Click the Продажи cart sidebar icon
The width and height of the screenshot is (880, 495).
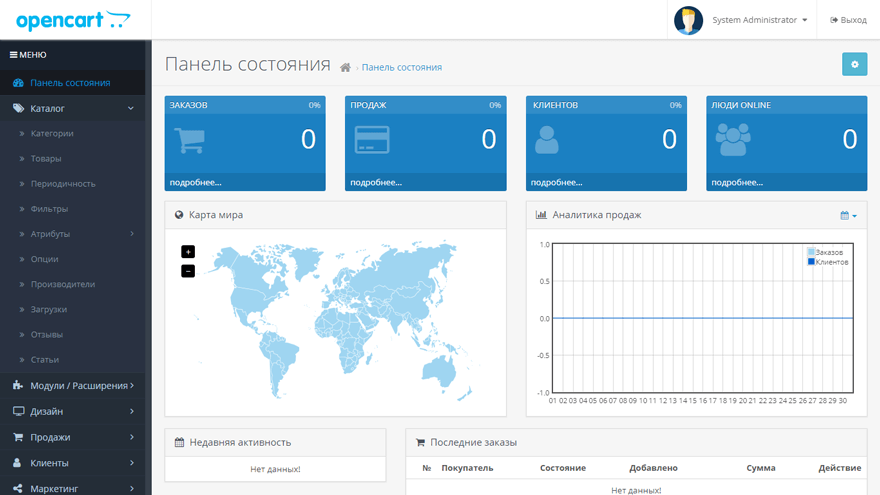18,437
